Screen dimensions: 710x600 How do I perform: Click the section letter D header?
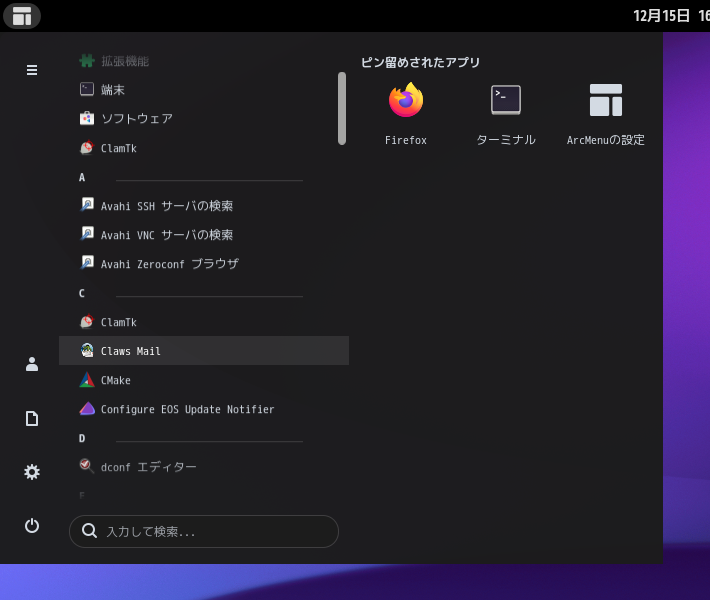[x=82, y=438]
